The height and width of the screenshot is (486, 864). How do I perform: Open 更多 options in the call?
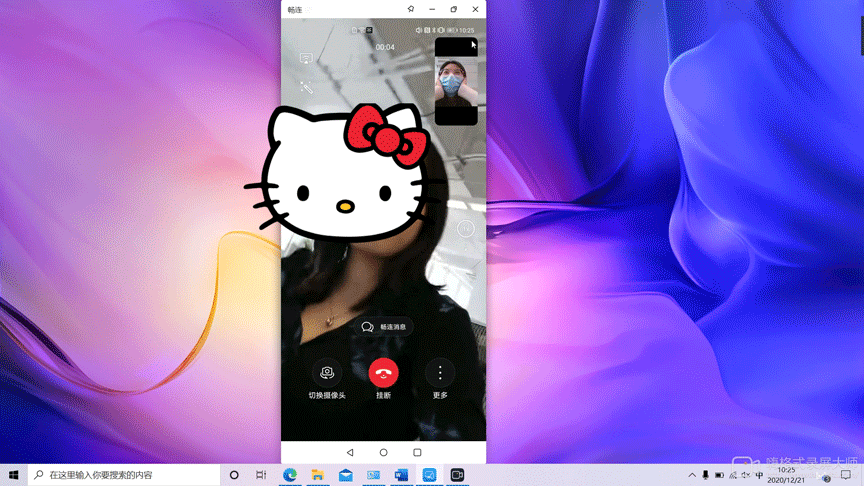coord(440,373)
